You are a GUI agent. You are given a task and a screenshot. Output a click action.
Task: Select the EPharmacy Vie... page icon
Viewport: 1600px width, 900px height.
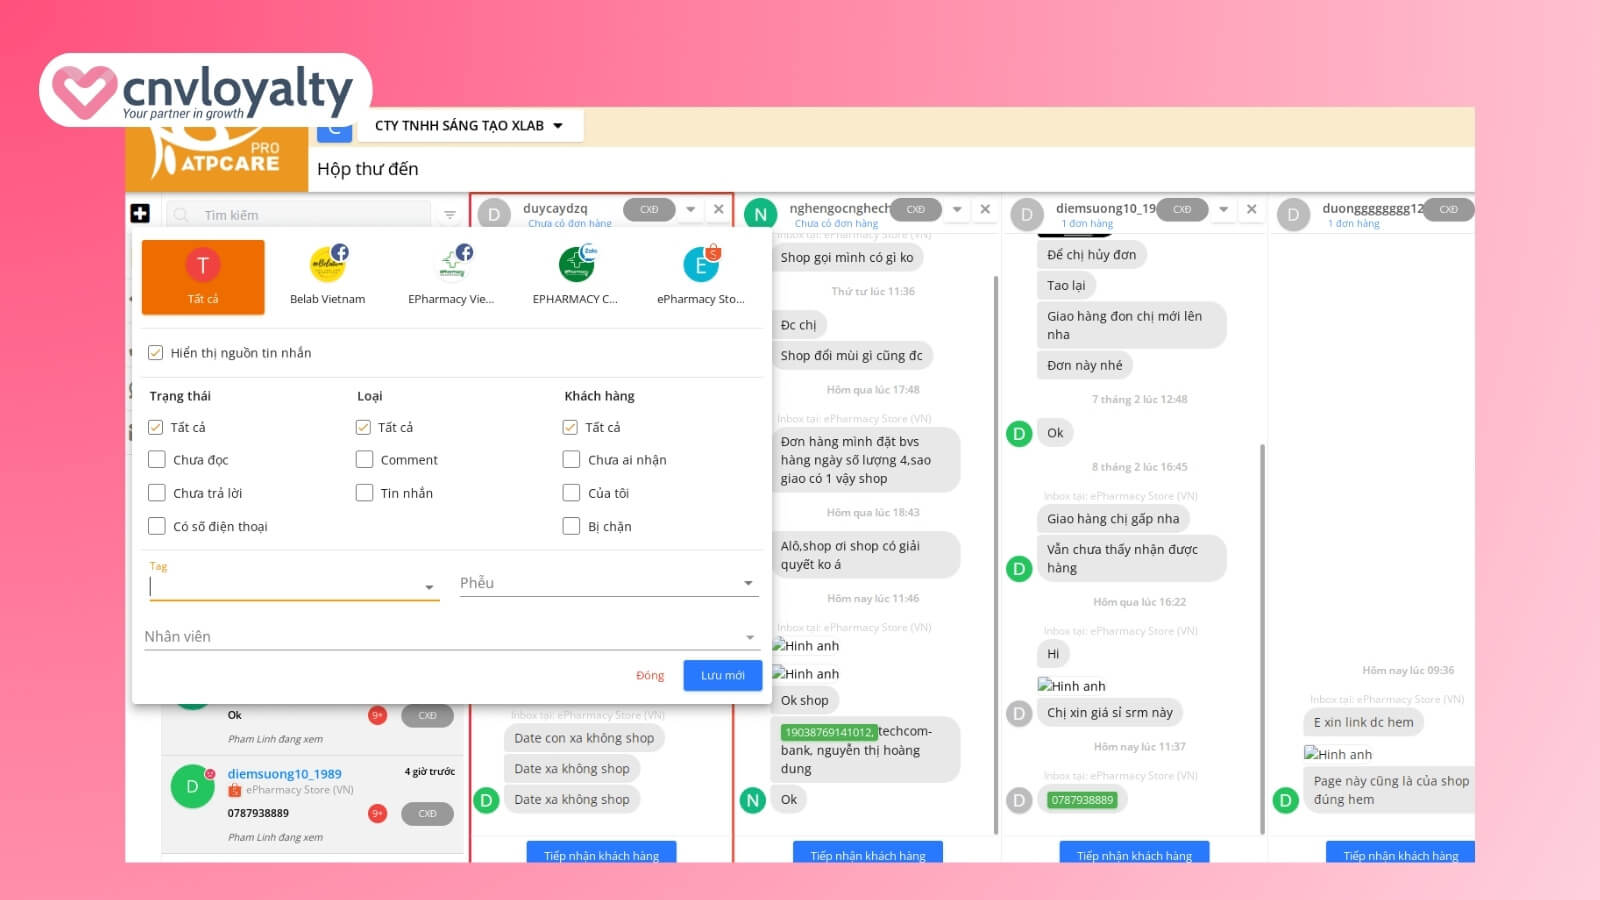tap(451, 266)
